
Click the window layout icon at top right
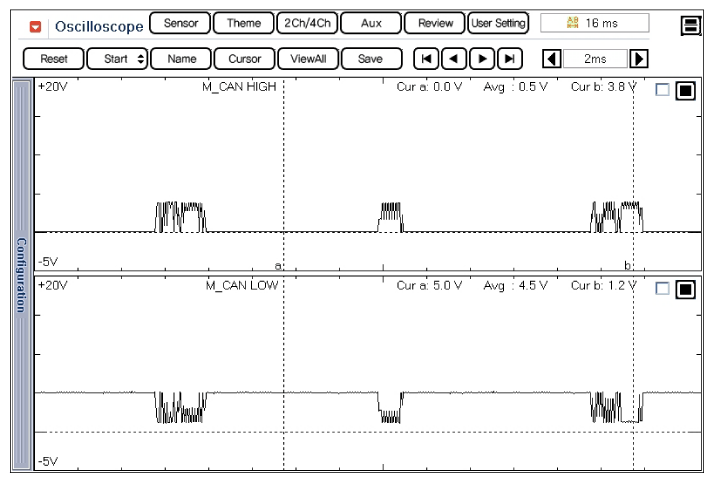pos(690,25)
